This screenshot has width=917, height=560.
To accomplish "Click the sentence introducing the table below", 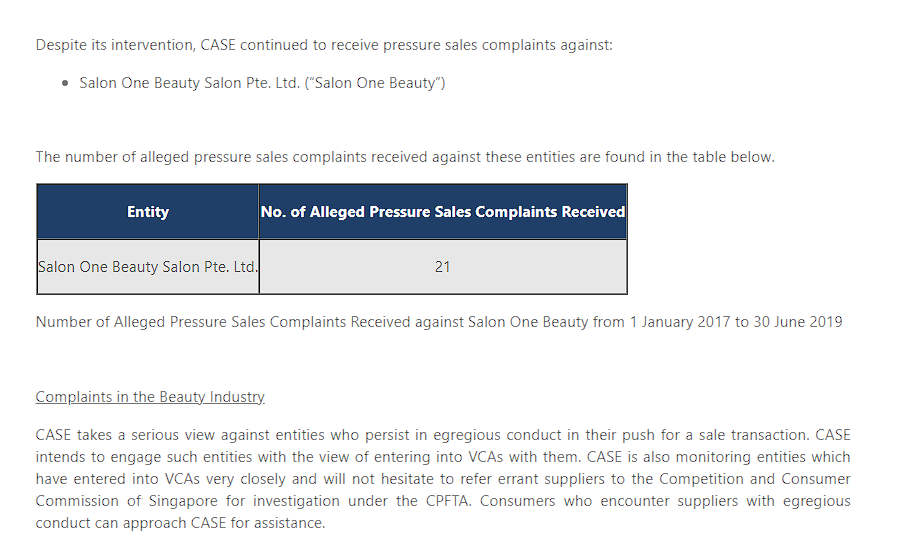I will 405,157.
